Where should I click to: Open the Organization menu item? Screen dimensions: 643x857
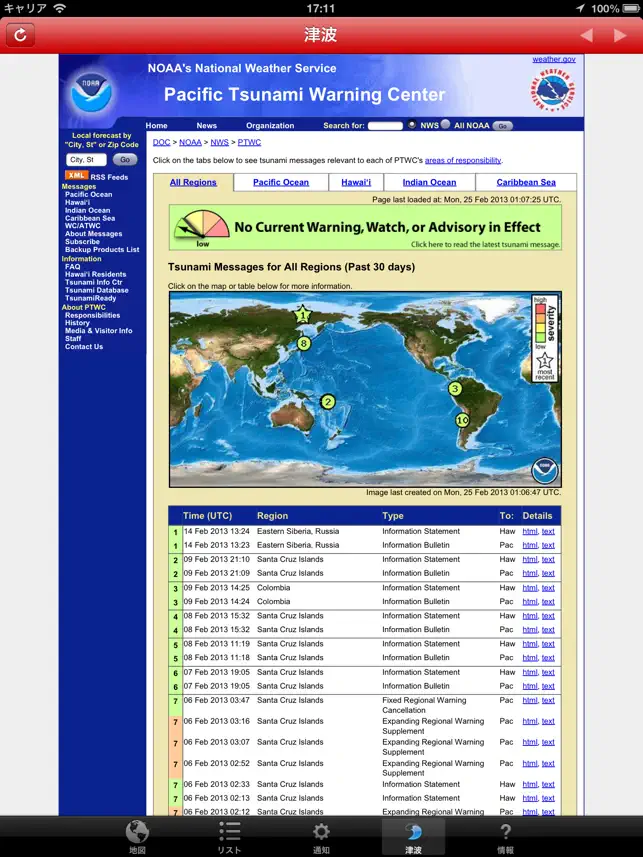point(270,126)
